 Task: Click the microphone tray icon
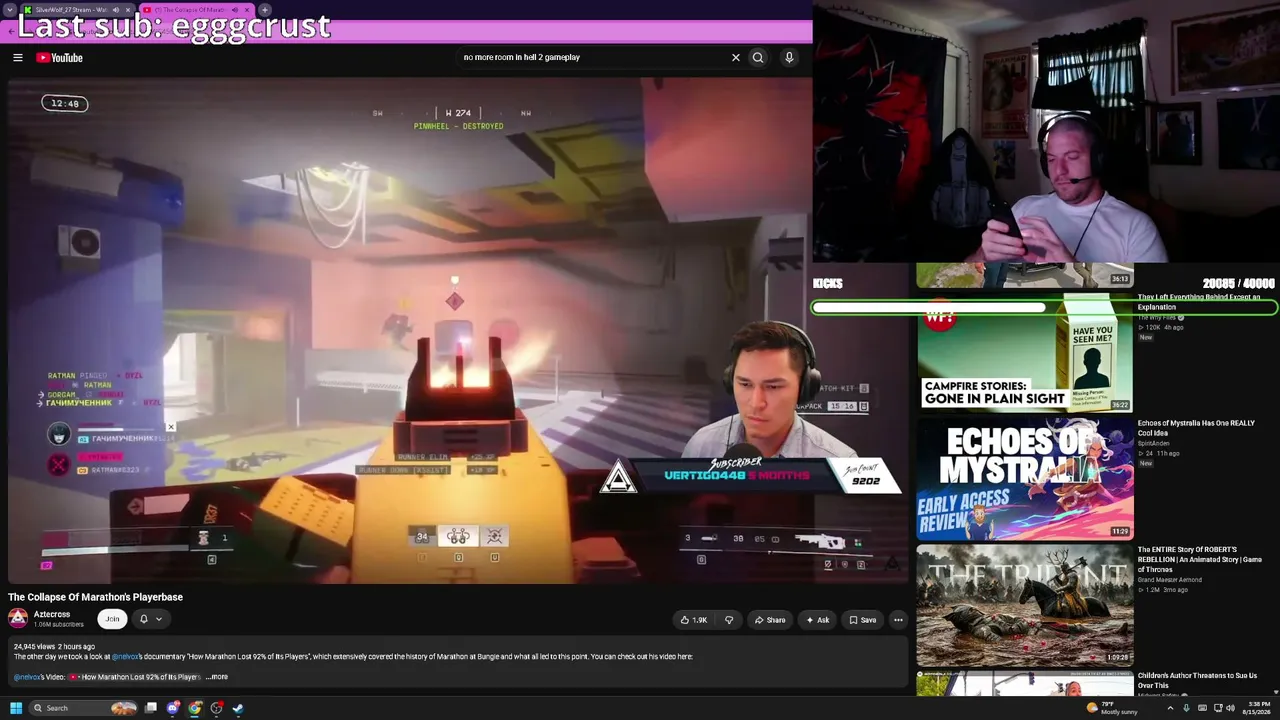click(x=1186, y=708)
